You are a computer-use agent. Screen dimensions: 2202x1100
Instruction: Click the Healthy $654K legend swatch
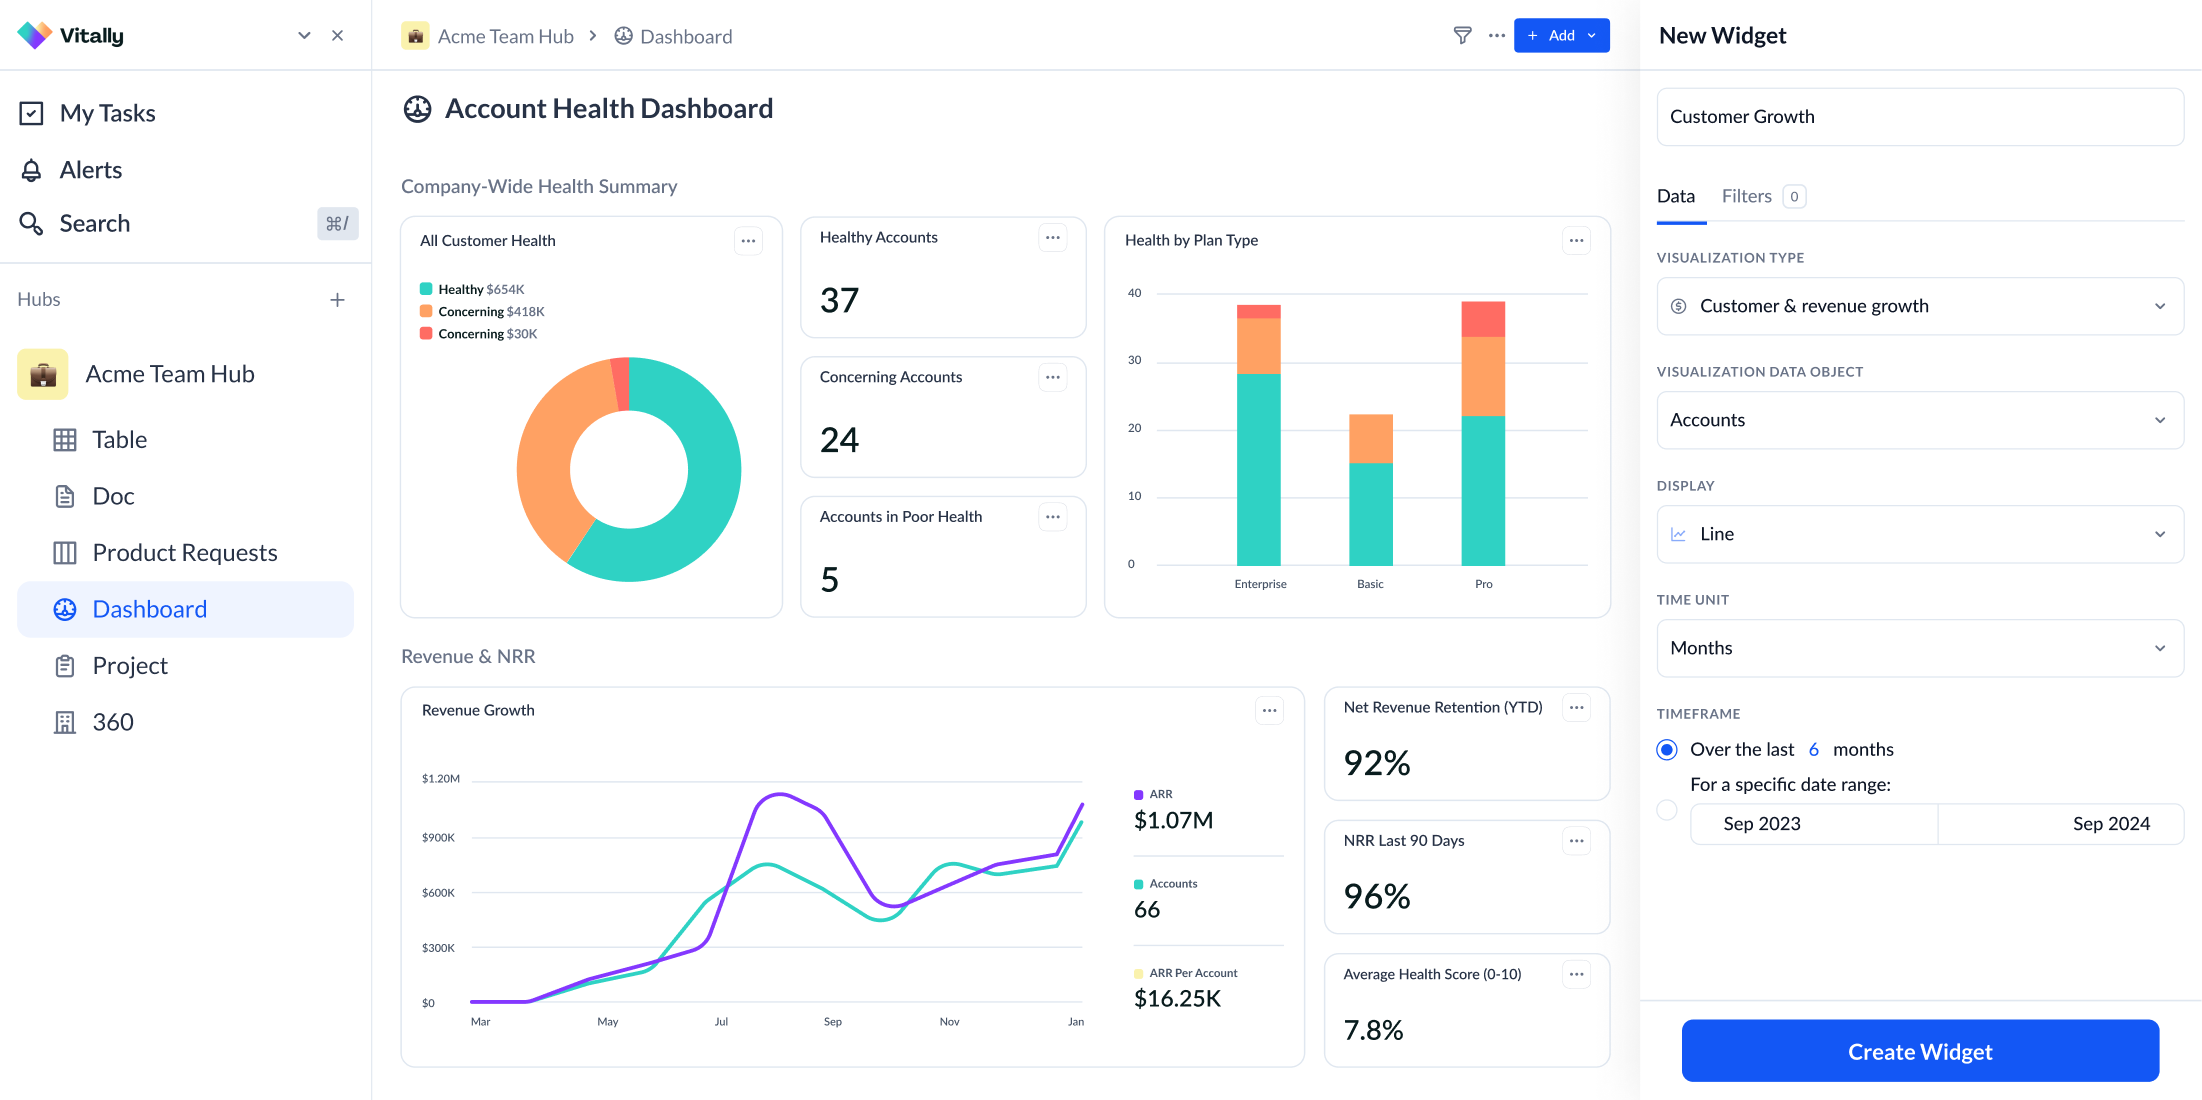tap(426, 289)
